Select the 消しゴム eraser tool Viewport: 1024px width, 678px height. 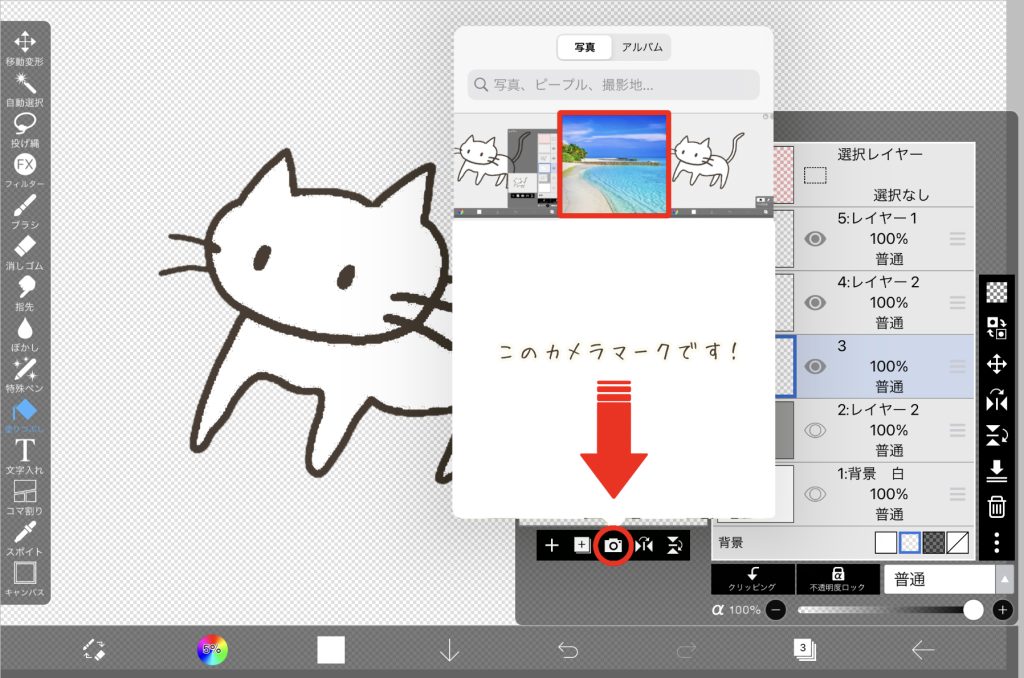25,248
